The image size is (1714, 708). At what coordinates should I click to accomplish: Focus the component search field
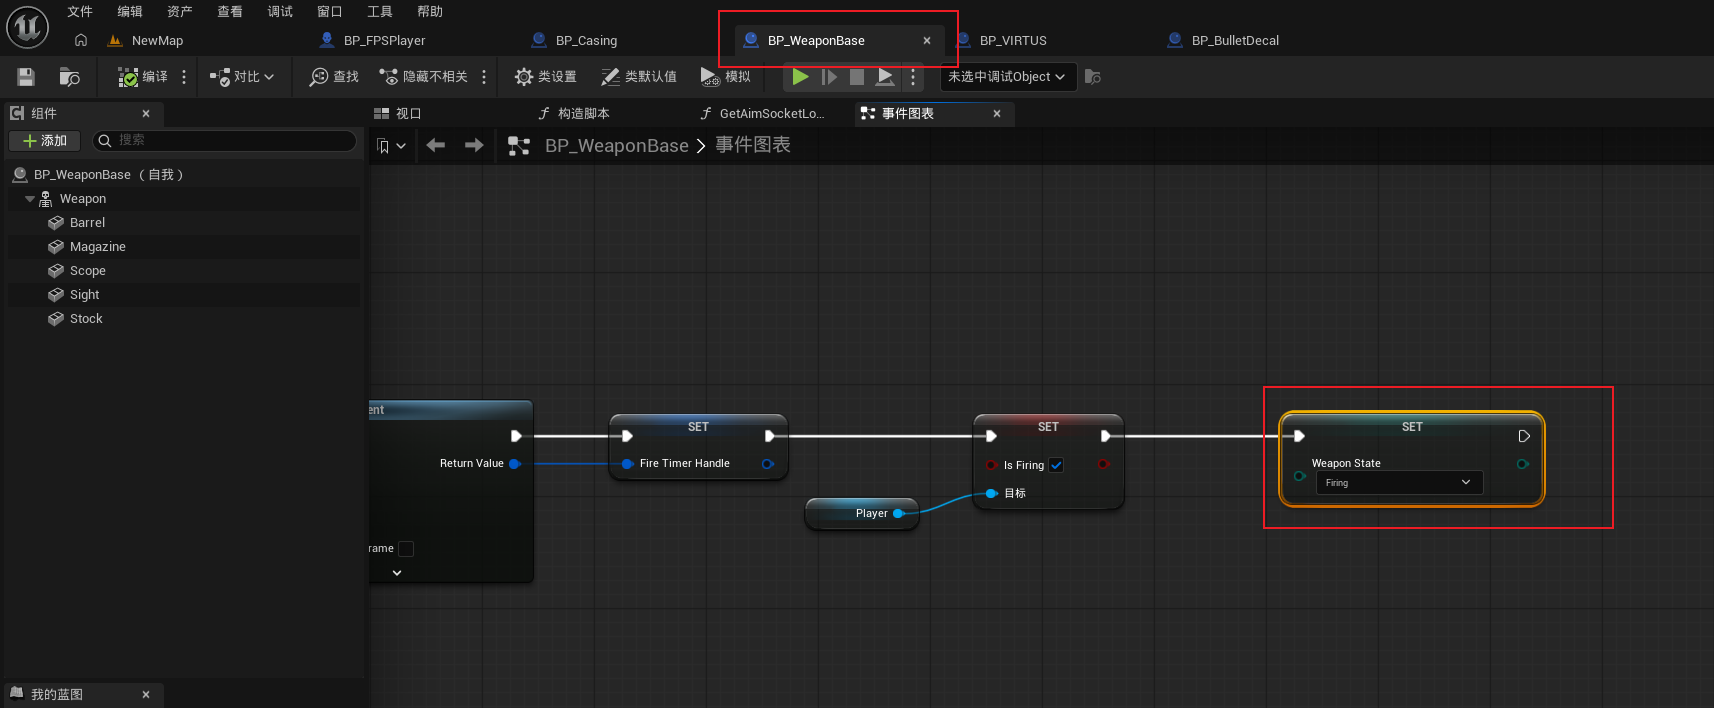pos(224,141)
